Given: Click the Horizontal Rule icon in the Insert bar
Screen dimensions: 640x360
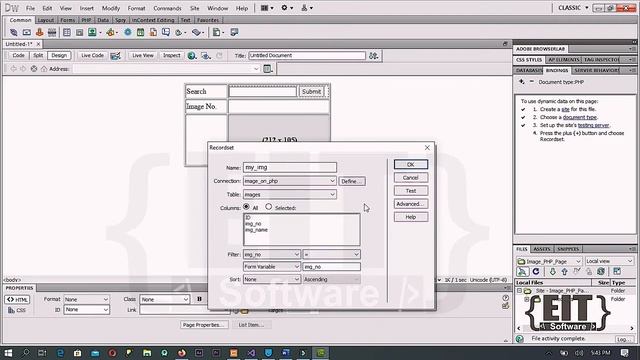Looking at the screenshot, I should (x=52, y=32).
